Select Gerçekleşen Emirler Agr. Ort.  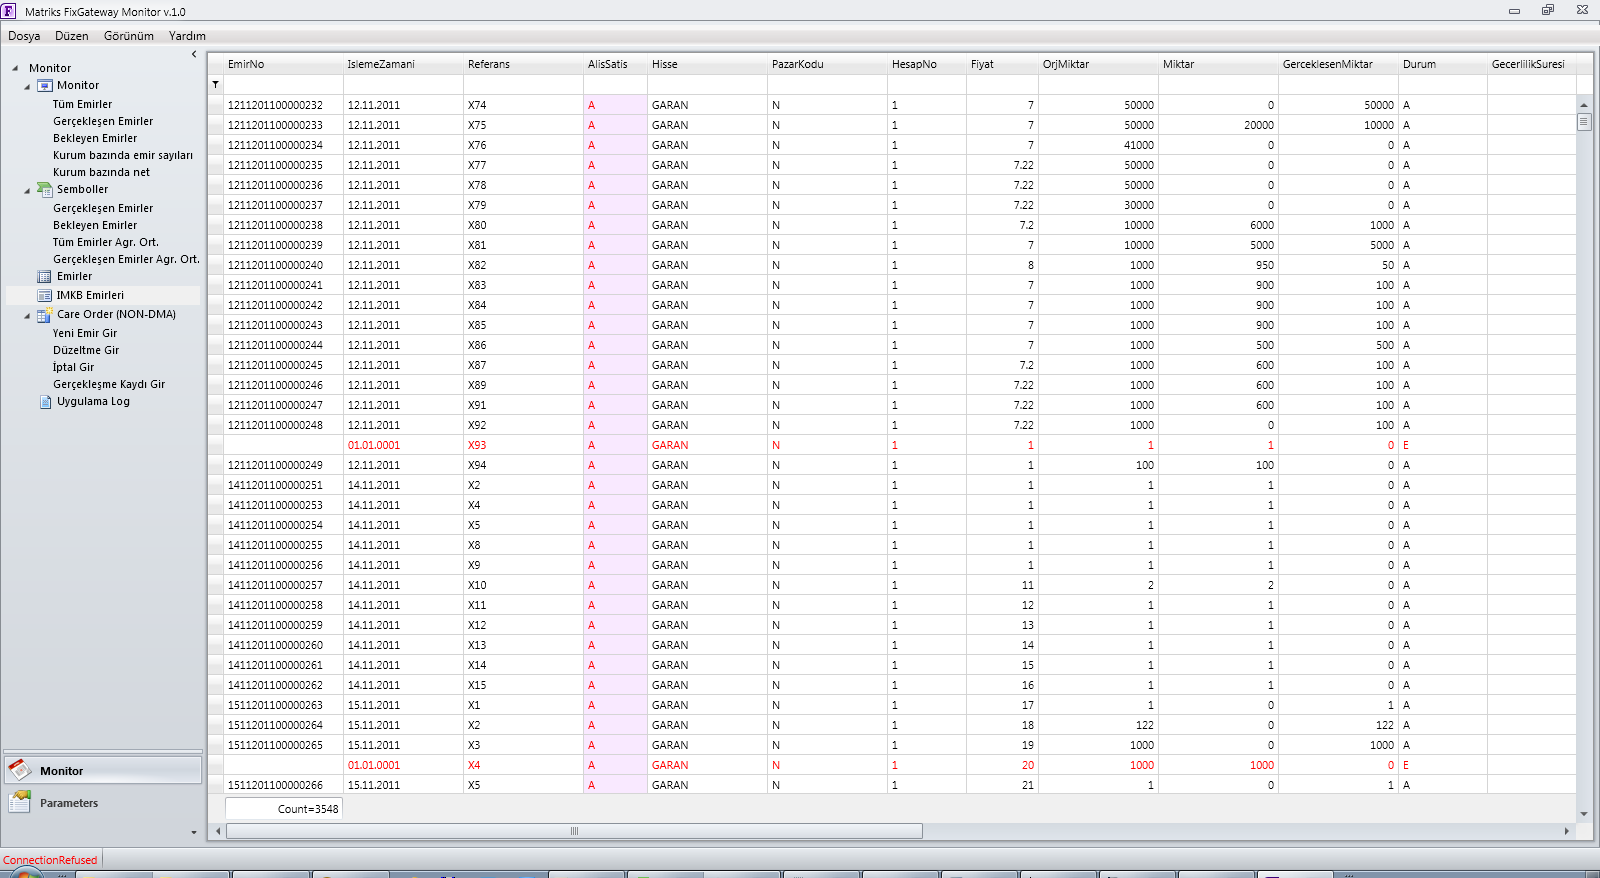[126, 259]
